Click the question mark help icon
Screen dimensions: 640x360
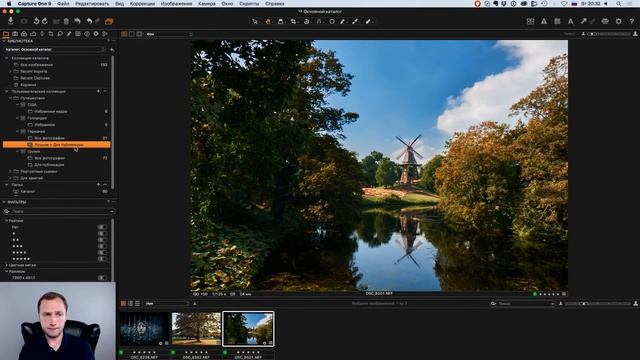[631, 21]
